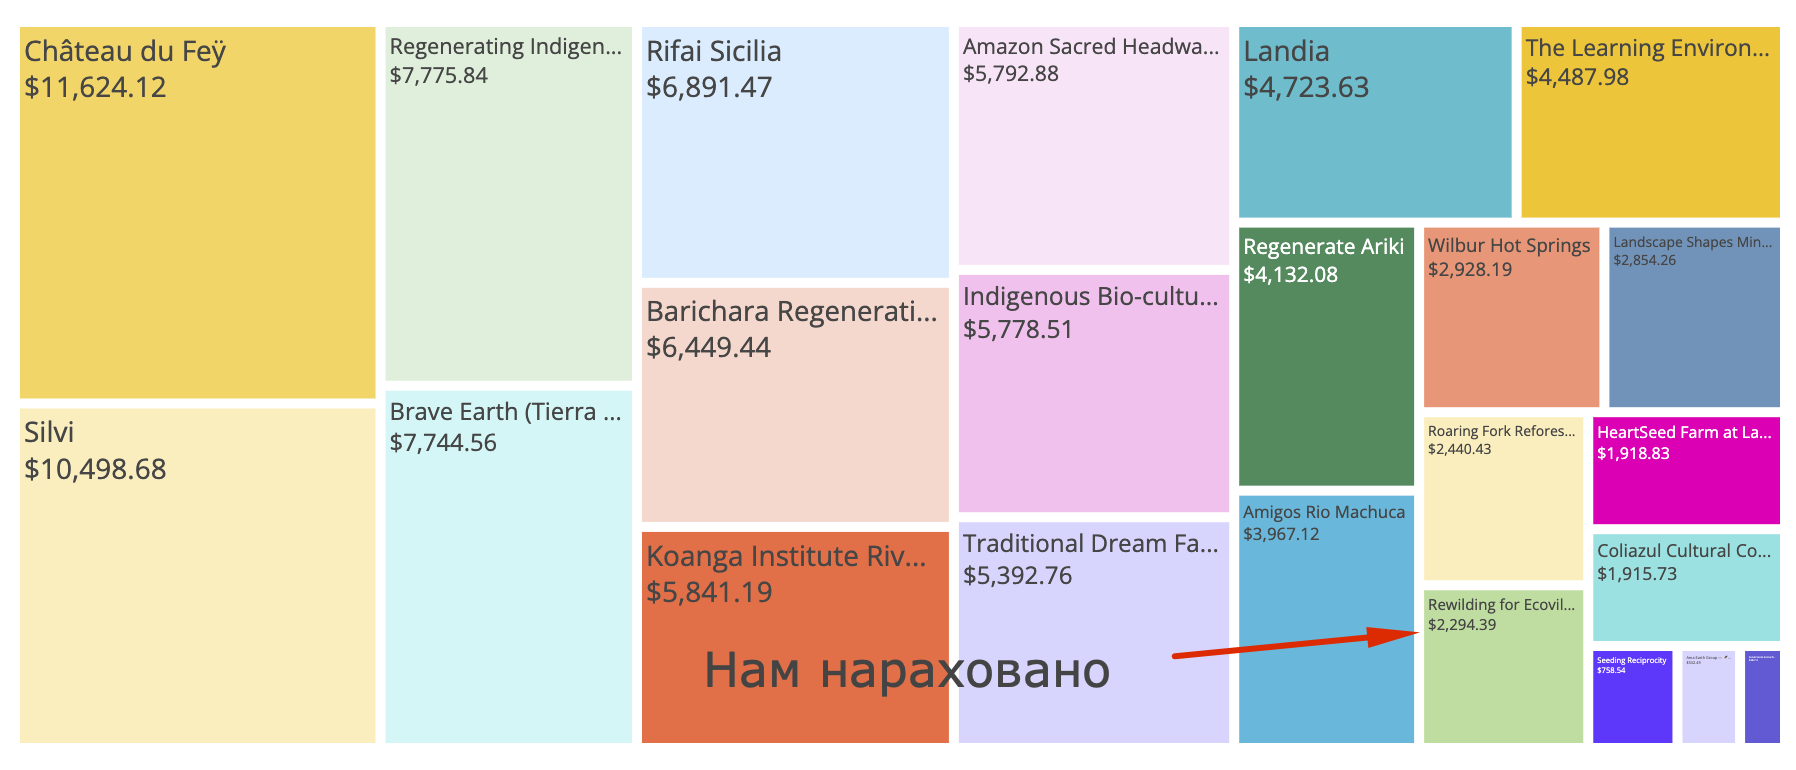The image size is (1796, 770).
Task: Select the Koanga Institute Riv... tile
Action: point(795,637)
